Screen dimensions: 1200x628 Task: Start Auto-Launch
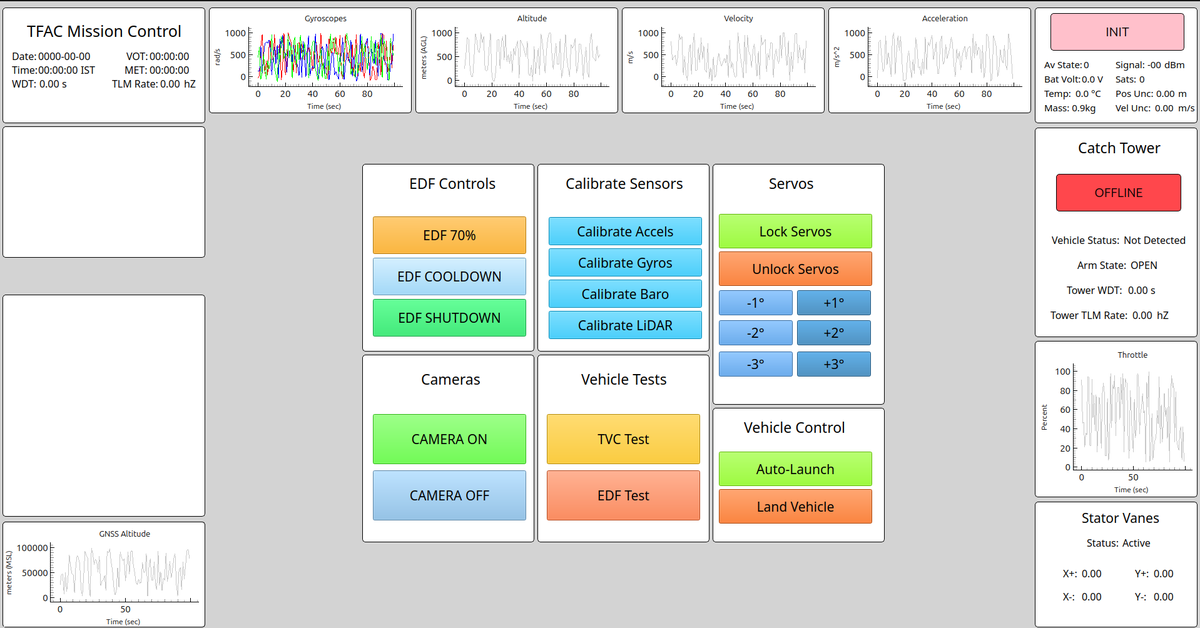[795, 469]
